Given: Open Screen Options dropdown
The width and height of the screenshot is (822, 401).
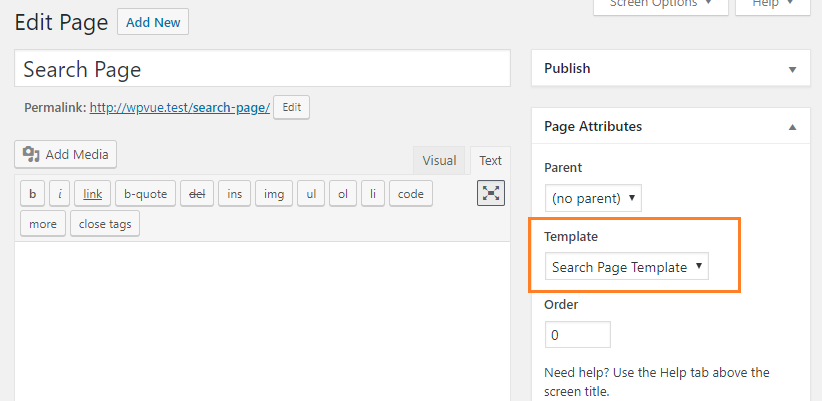Looking at the screenshot, I should pos(661,4).
